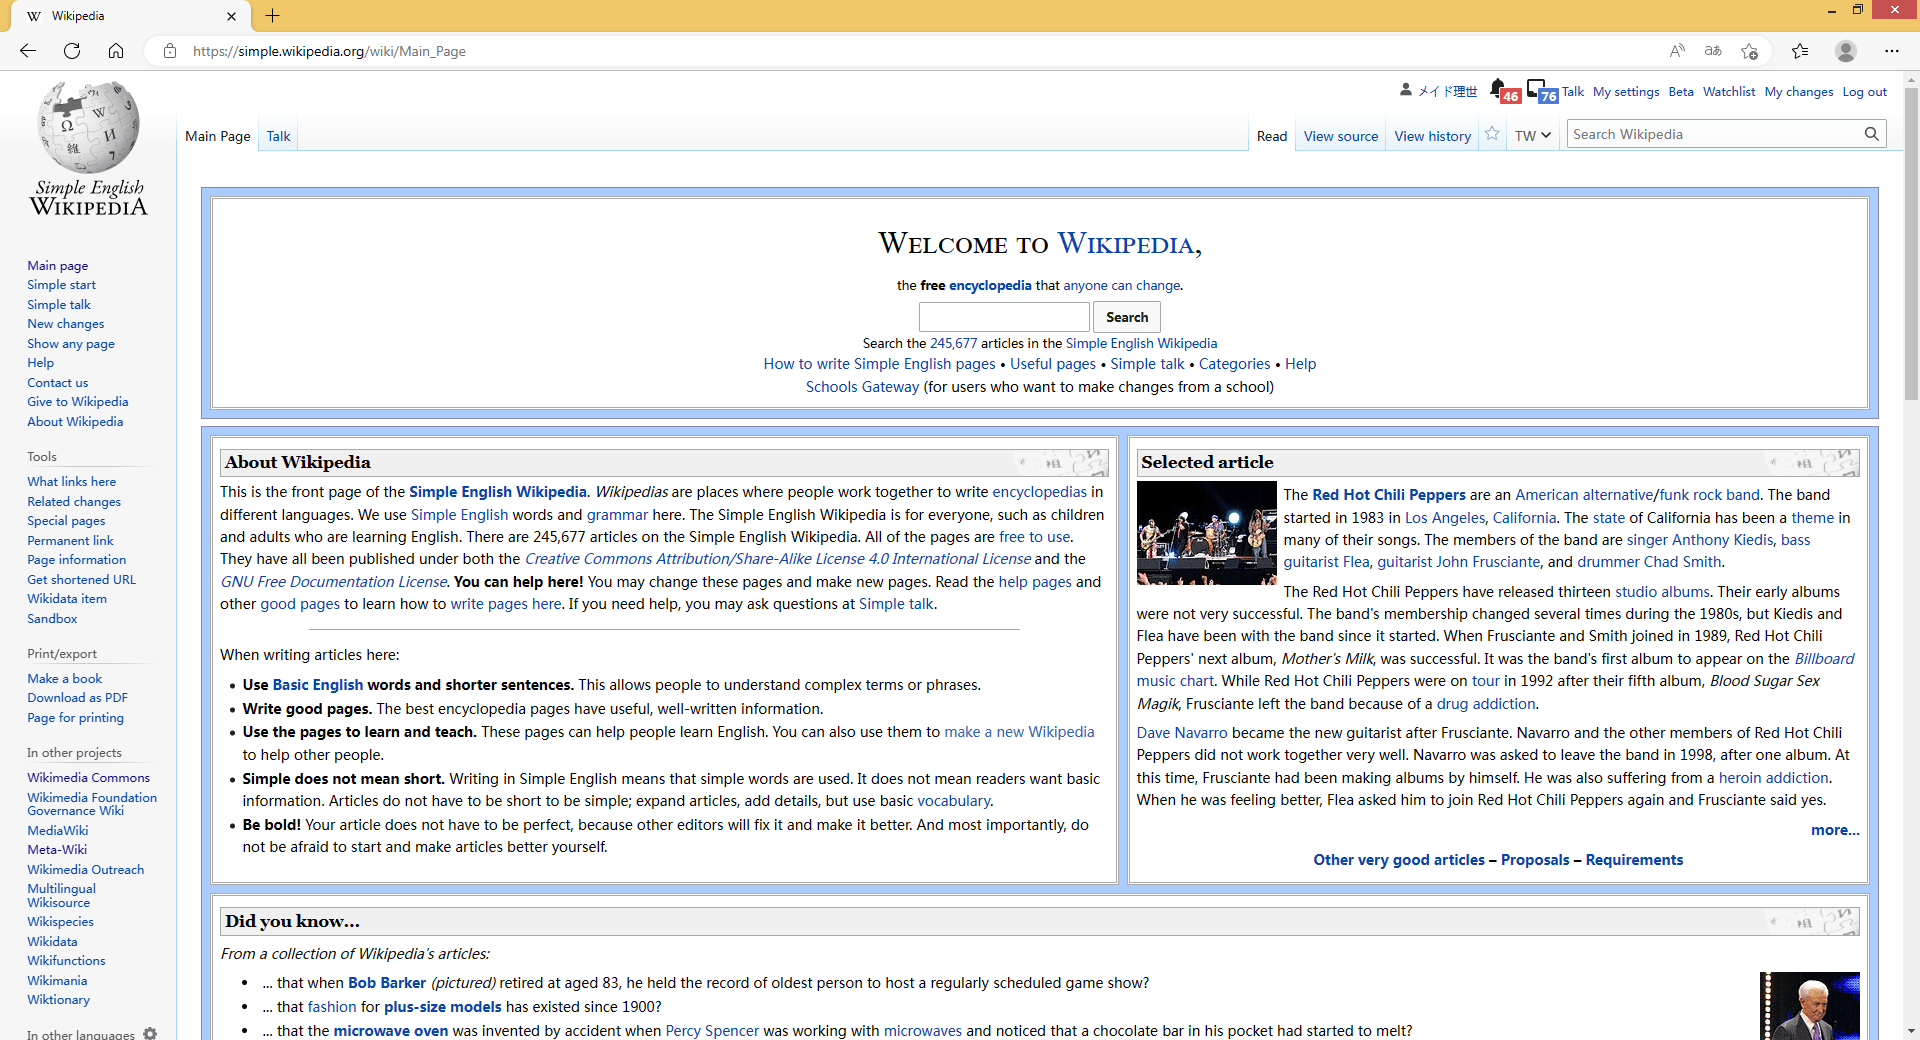Go to main page via Wikipedia globe logo
The image size is (1920, 1040).
89,148
